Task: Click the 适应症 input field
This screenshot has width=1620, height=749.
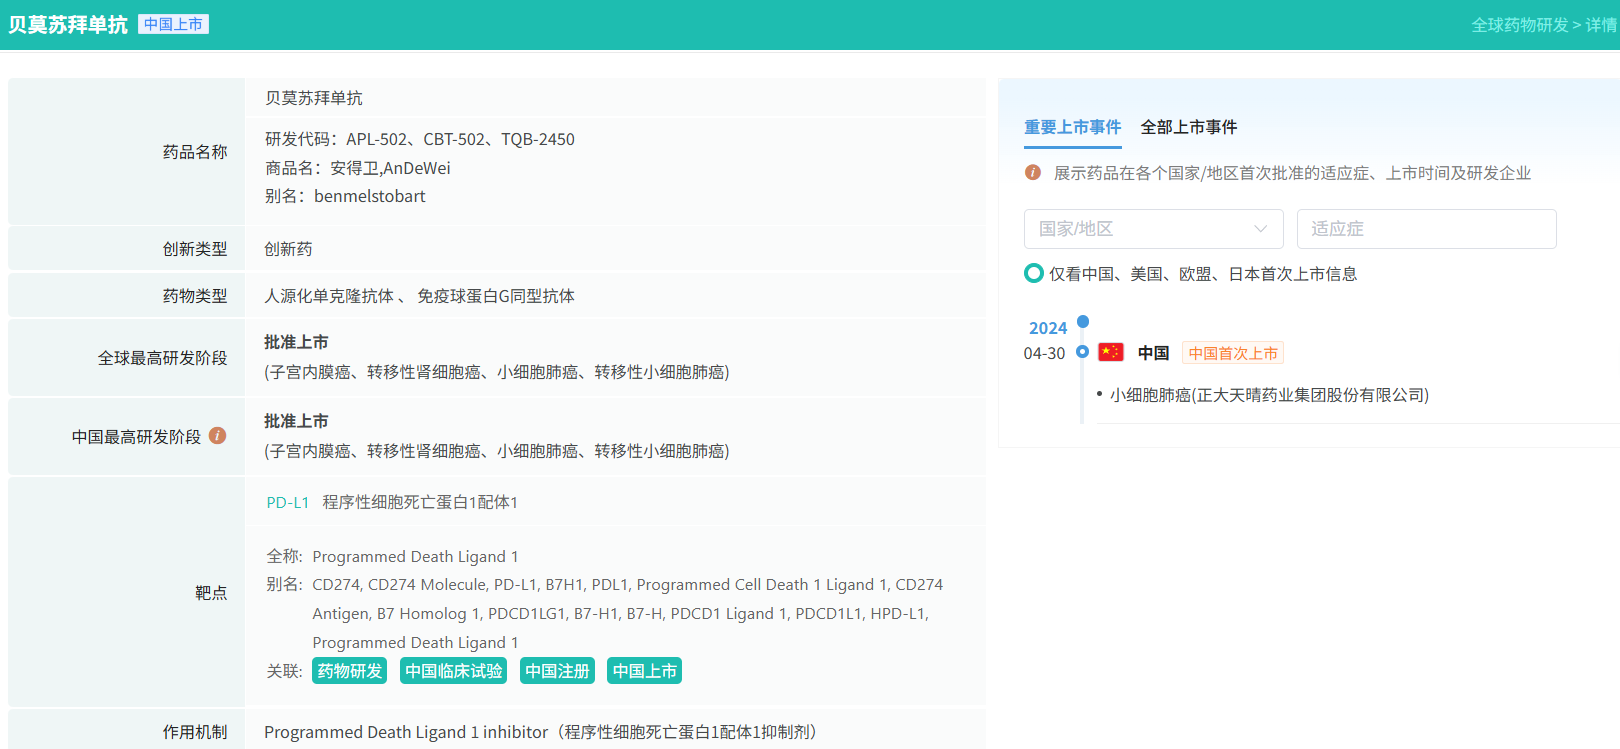Action: (1426, 229)
